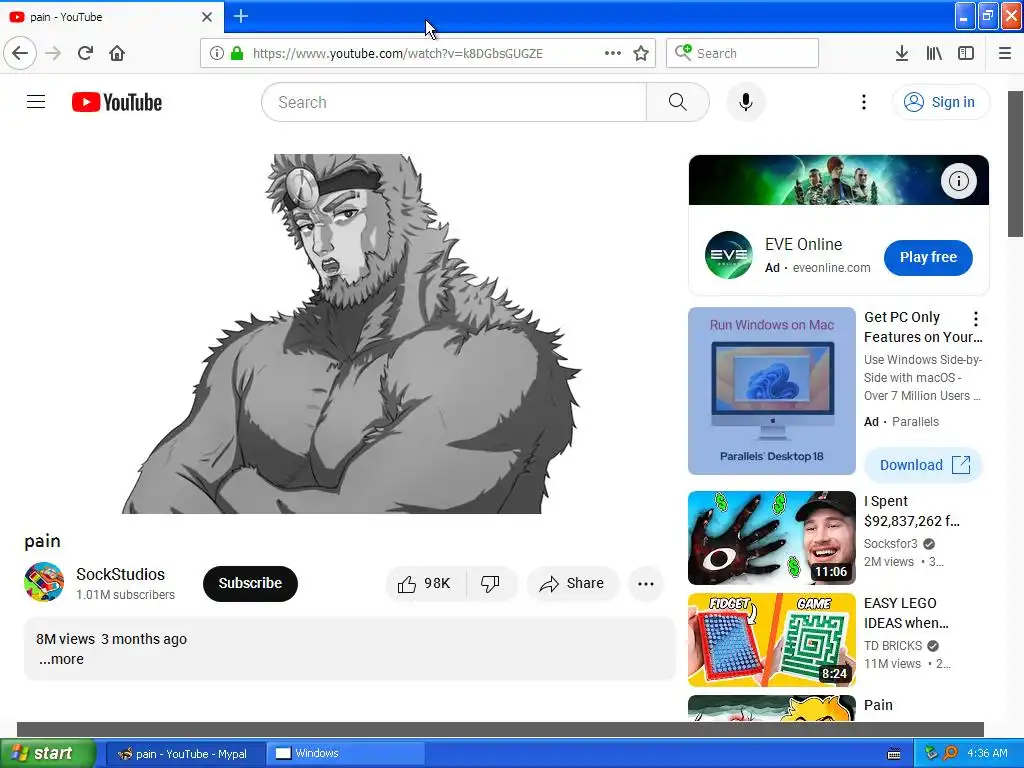
Task: Click the 4:36 AM taskbar clock
Action: 987,753
